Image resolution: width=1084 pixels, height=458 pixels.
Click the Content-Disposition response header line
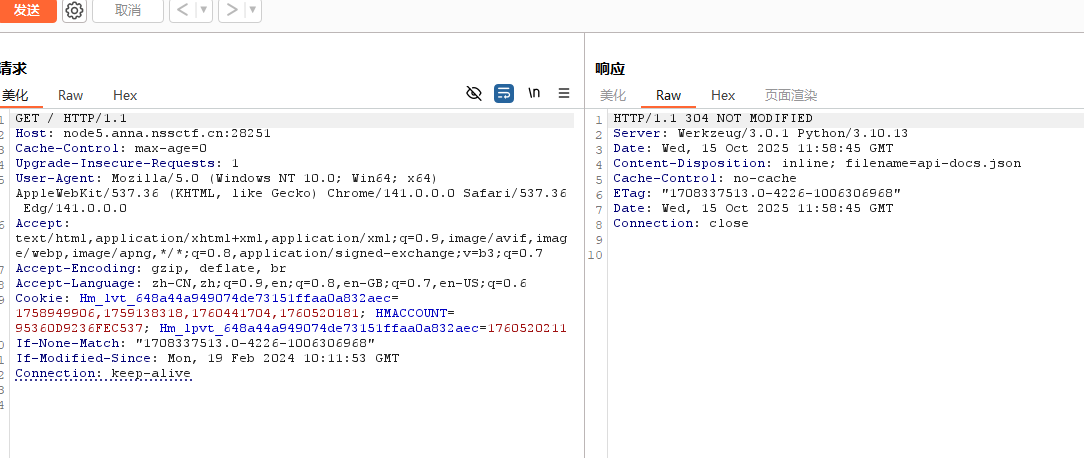pyautogui.click(x=817, y=163)
